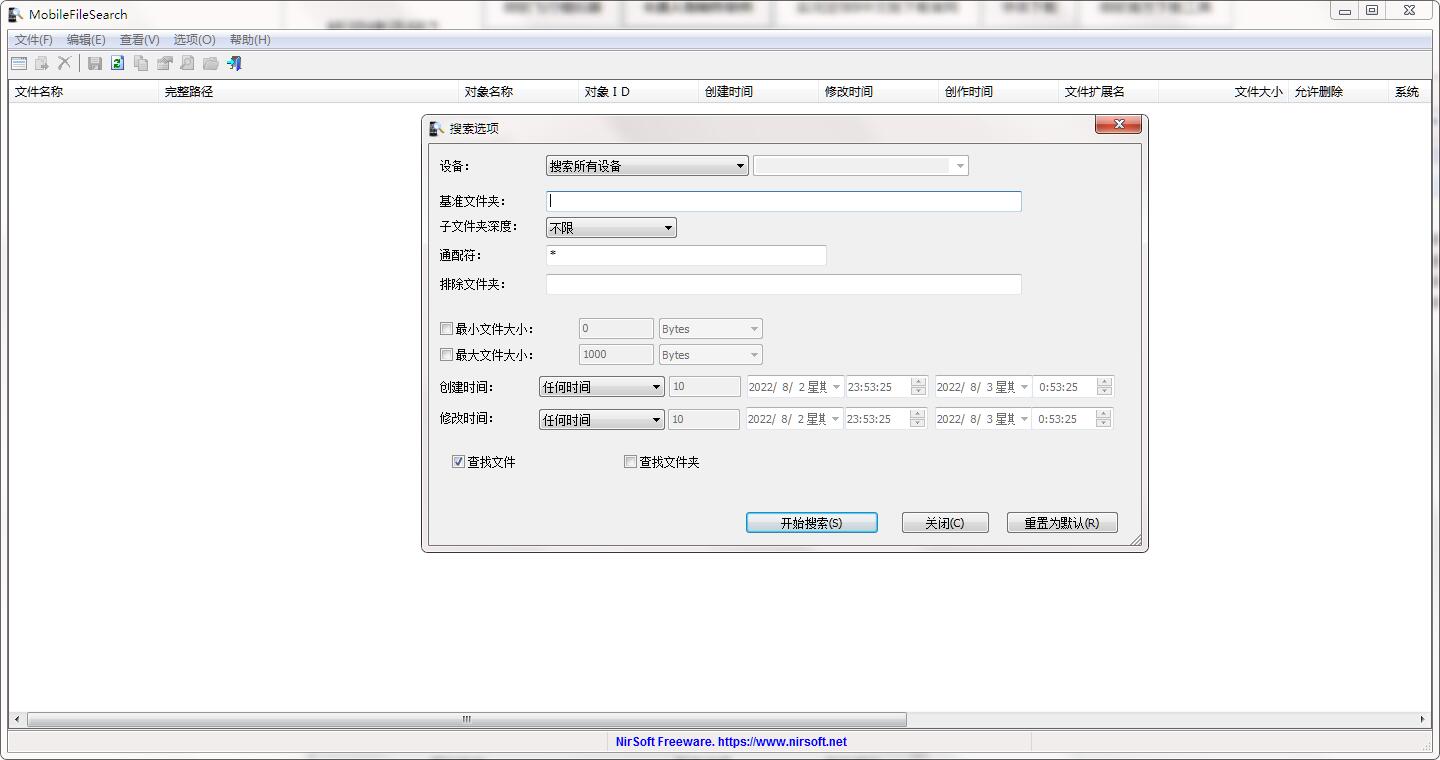Screen dimensions: 1440x760
Task: Open the disabled device list next to 设备
Action: [861, 166]
